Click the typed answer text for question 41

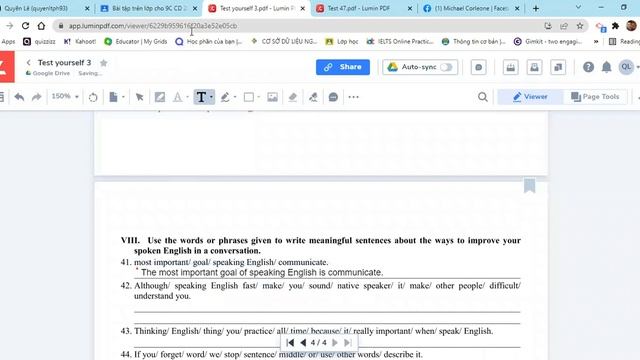262,272
